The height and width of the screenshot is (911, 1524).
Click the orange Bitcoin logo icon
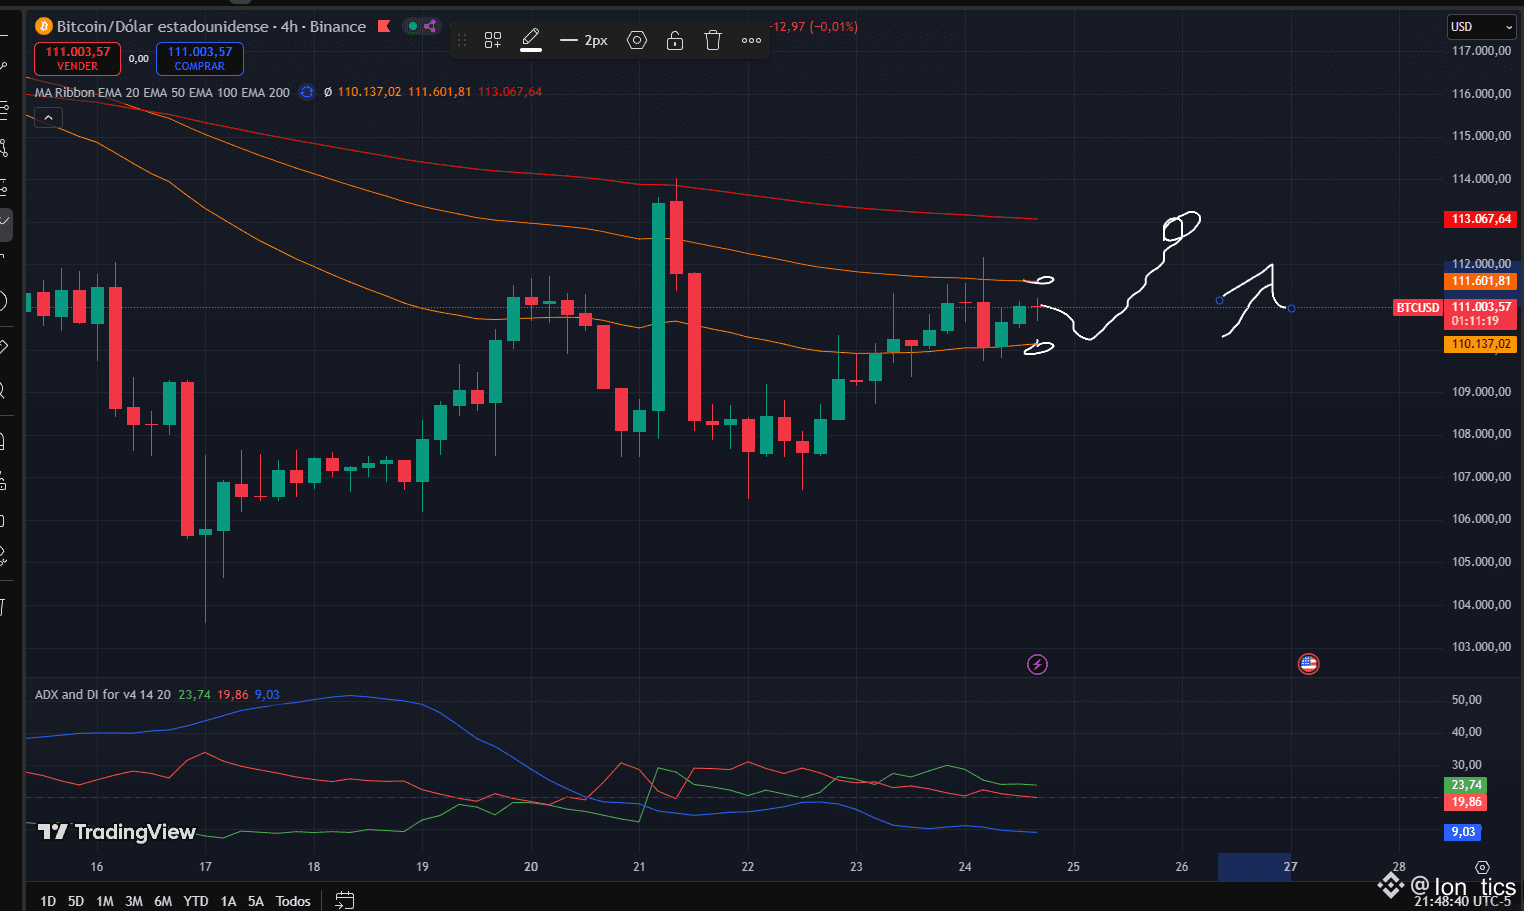coord(43,26)
